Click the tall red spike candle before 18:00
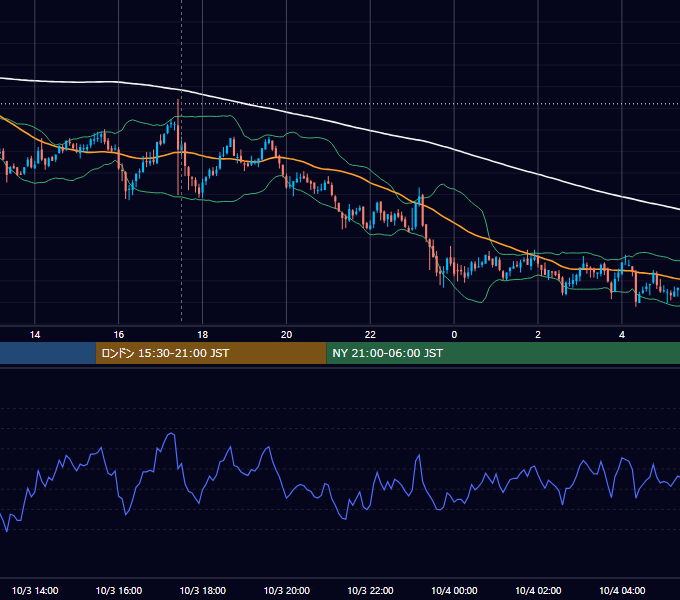Screen dimensions: 680x600 (x=178, y=147)
